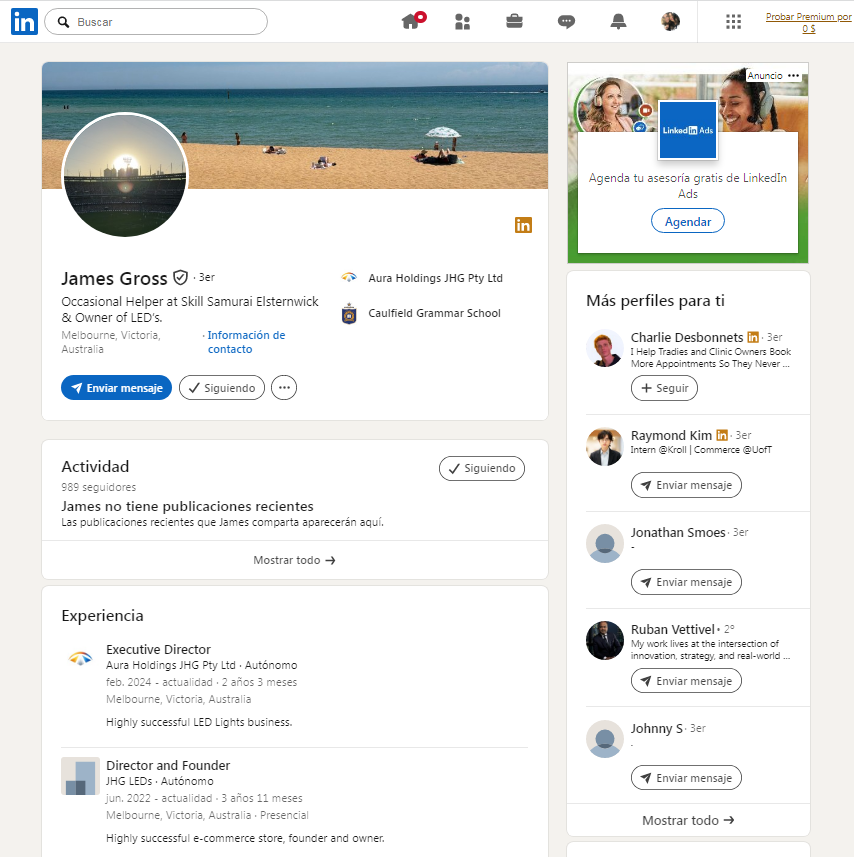
Task: Open the My Network icon
Action: [x=462, y=22]
